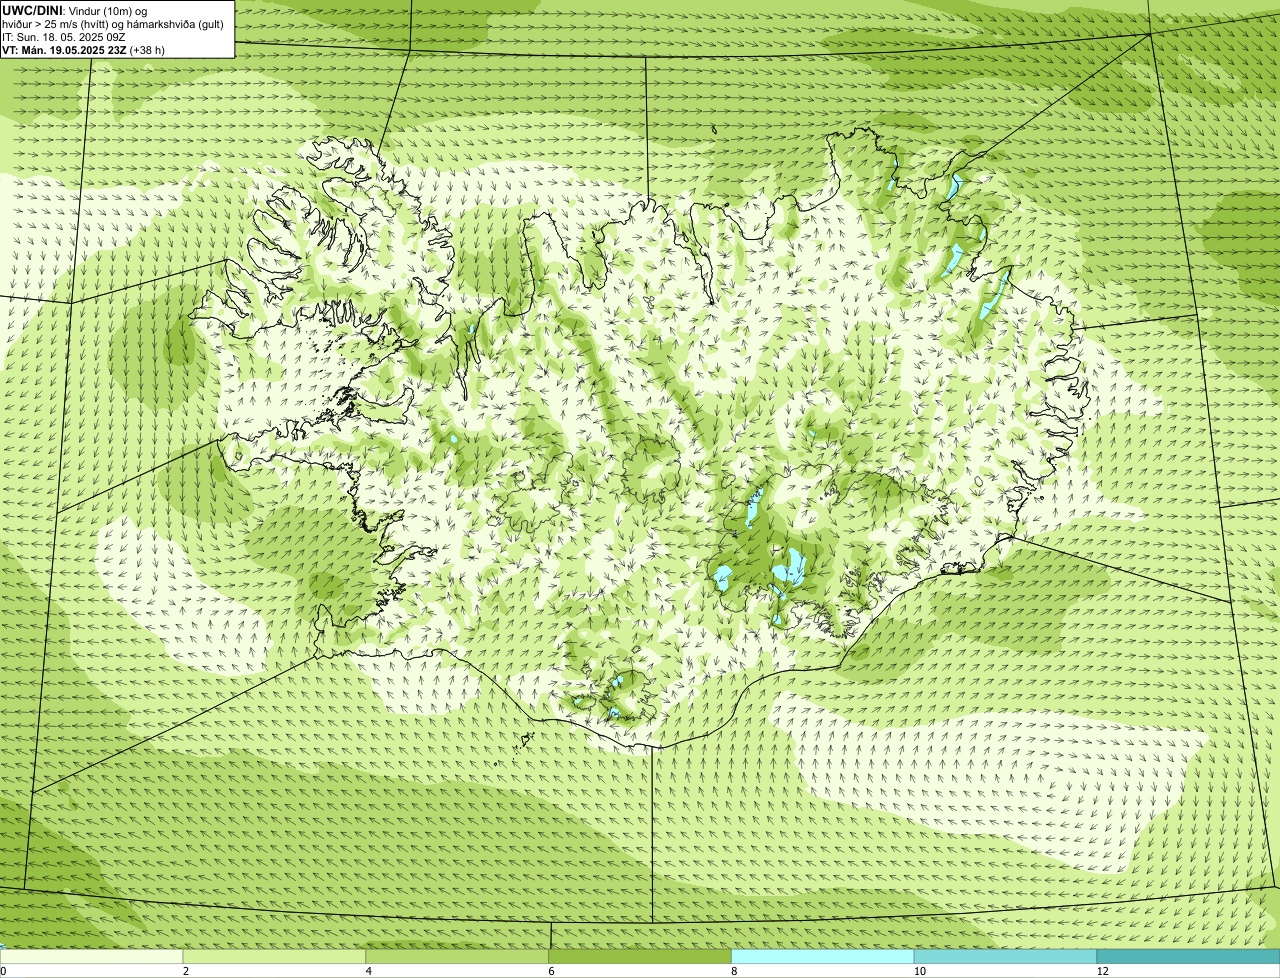Click the 'IT: Sun. 18. 05. 2025 09Z' line
Viewport: 1280px width, 978px height.
pyautogui.click(x=64, y=36)
